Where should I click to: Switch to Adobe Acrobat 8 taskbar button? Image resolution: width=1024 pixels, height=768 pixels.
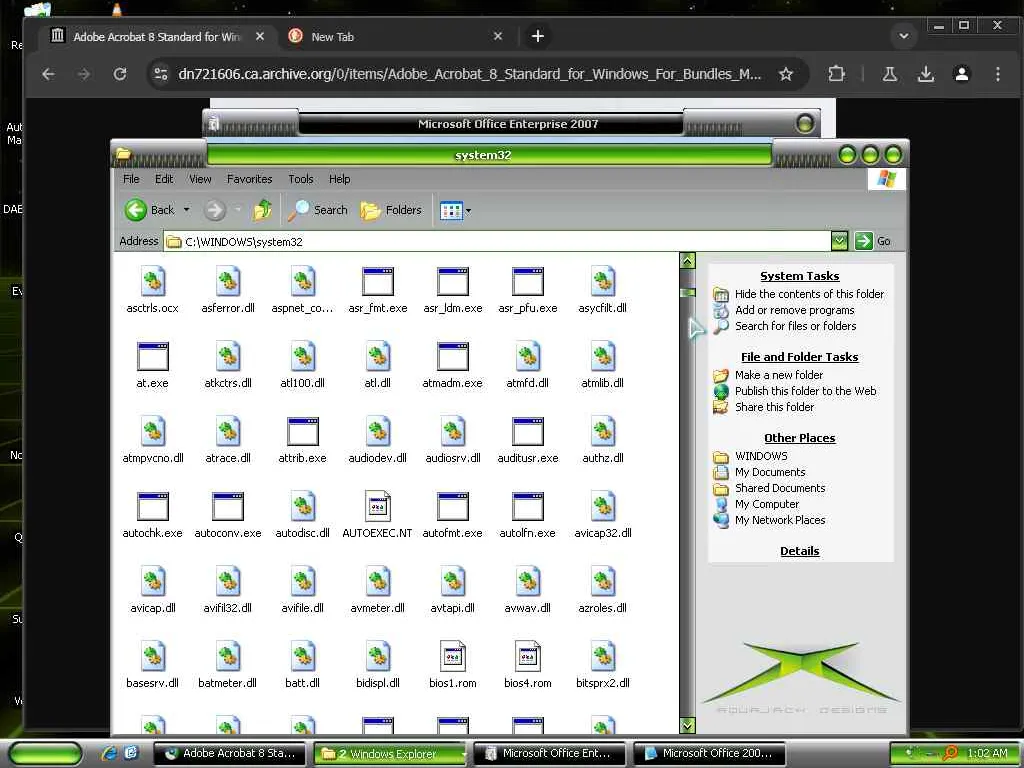(x=230, y=753)
